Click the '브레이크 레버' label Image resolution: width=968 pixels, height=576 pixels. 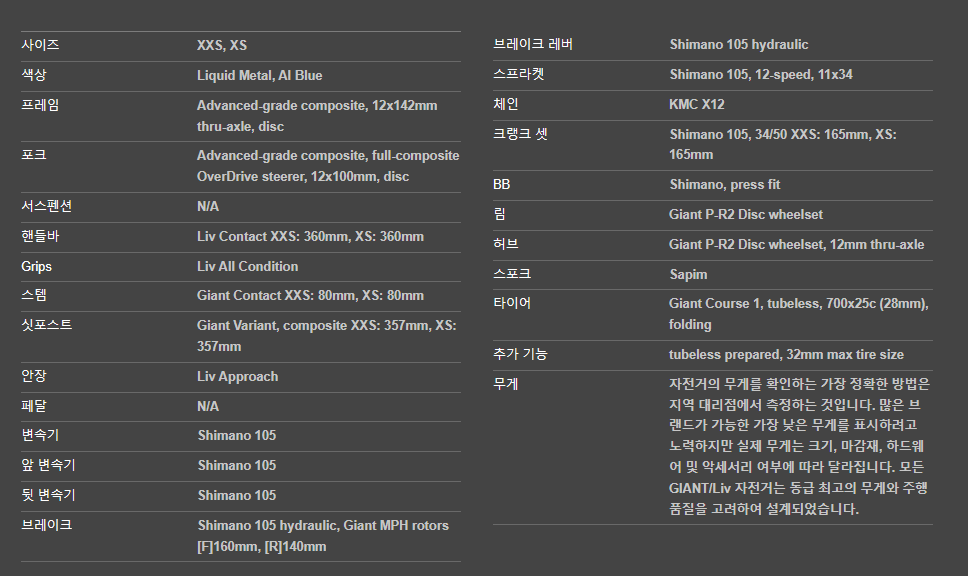point(533,44)
